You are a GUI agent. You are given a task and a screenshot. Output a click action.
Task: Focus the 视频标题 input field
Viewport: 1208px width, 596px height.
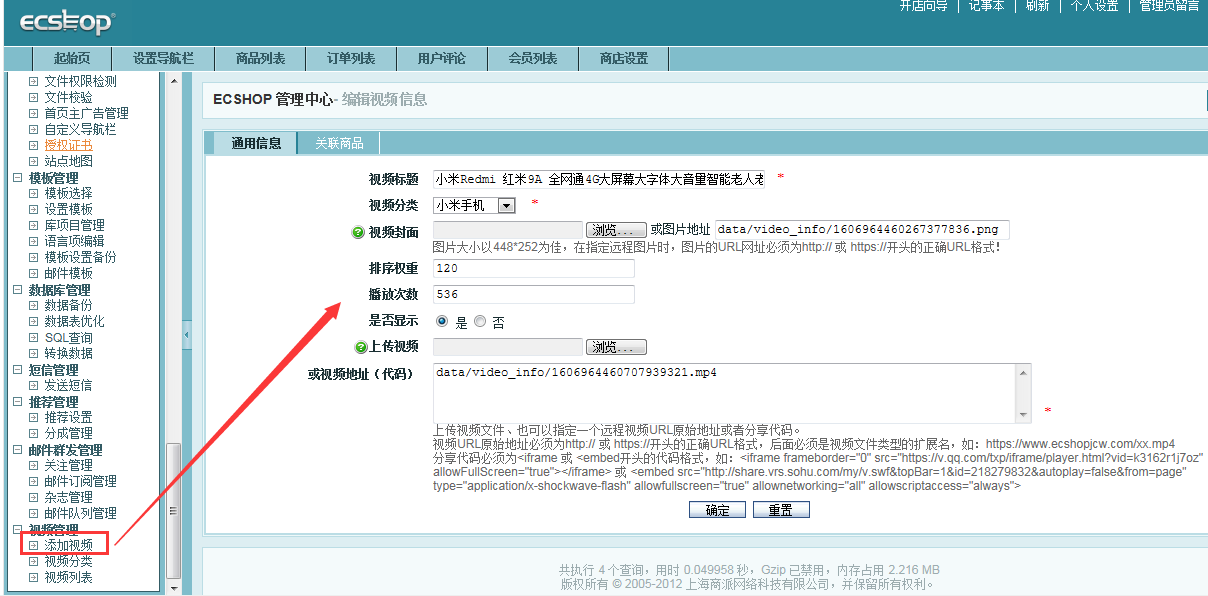click(x=599, y=179)
